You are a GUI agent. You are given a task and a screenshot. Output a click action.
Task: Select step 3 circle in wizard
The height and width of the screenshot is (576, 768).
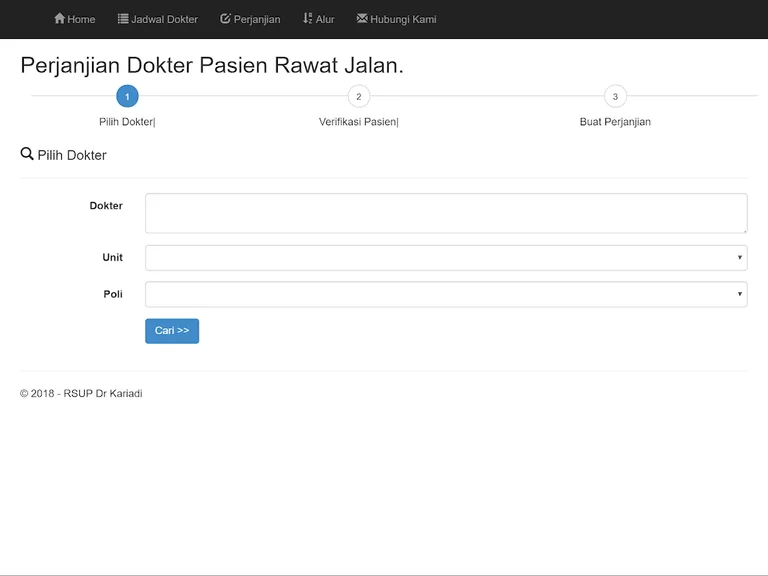coord(615,96)
